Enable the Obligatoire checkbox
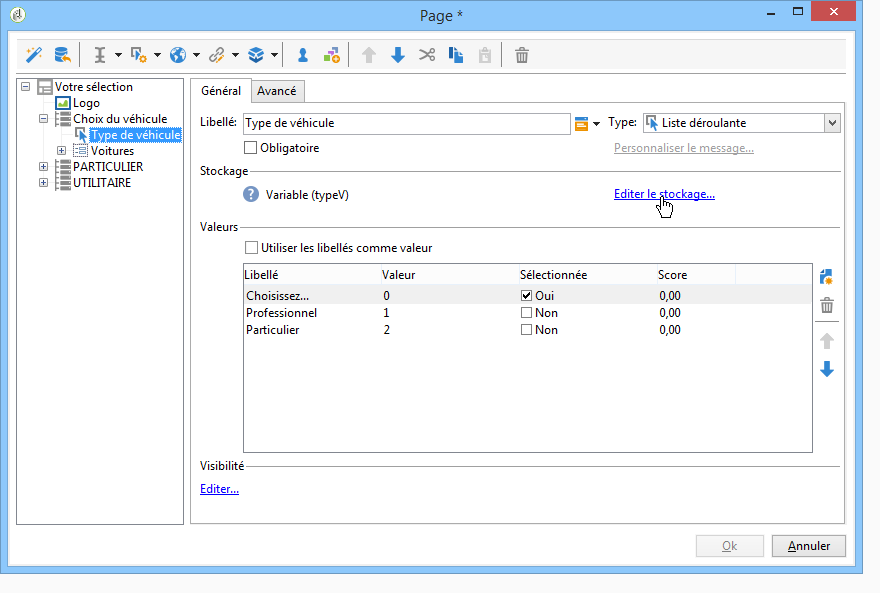The image size is (880, 593). [x=251, y=148]
